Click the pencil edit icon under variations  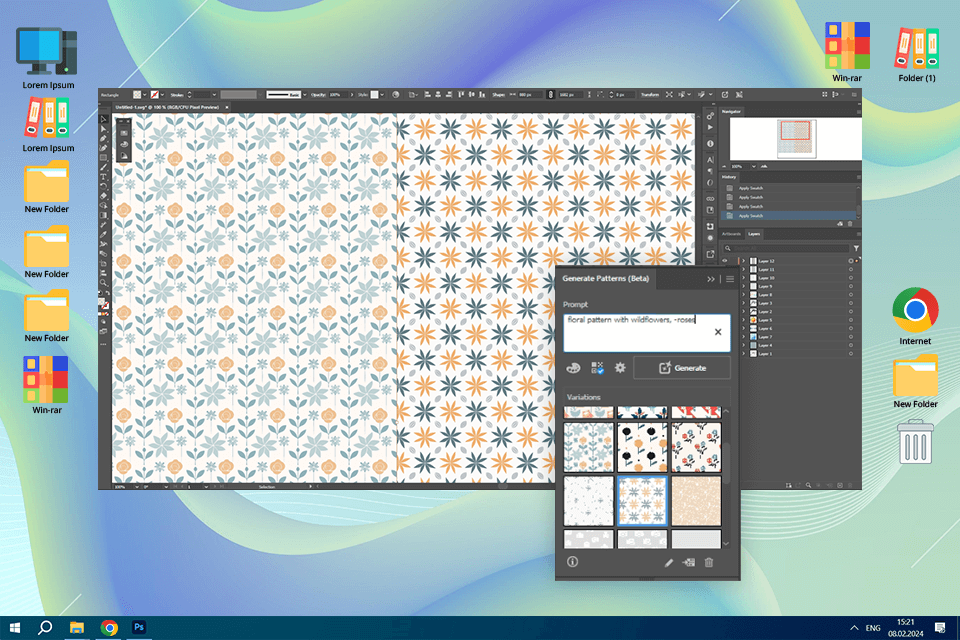pos(669,562)
